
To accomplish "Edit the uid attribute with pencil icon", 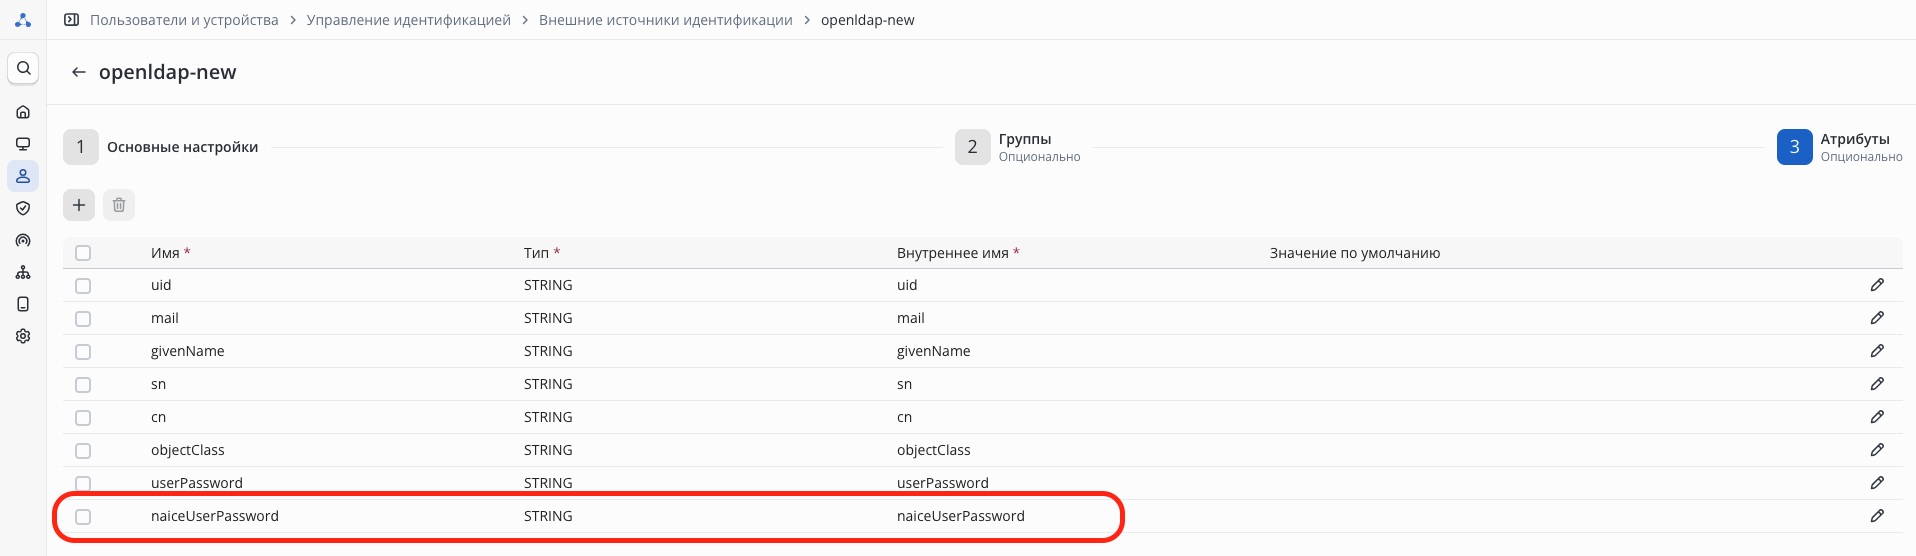I will 1877,285.
